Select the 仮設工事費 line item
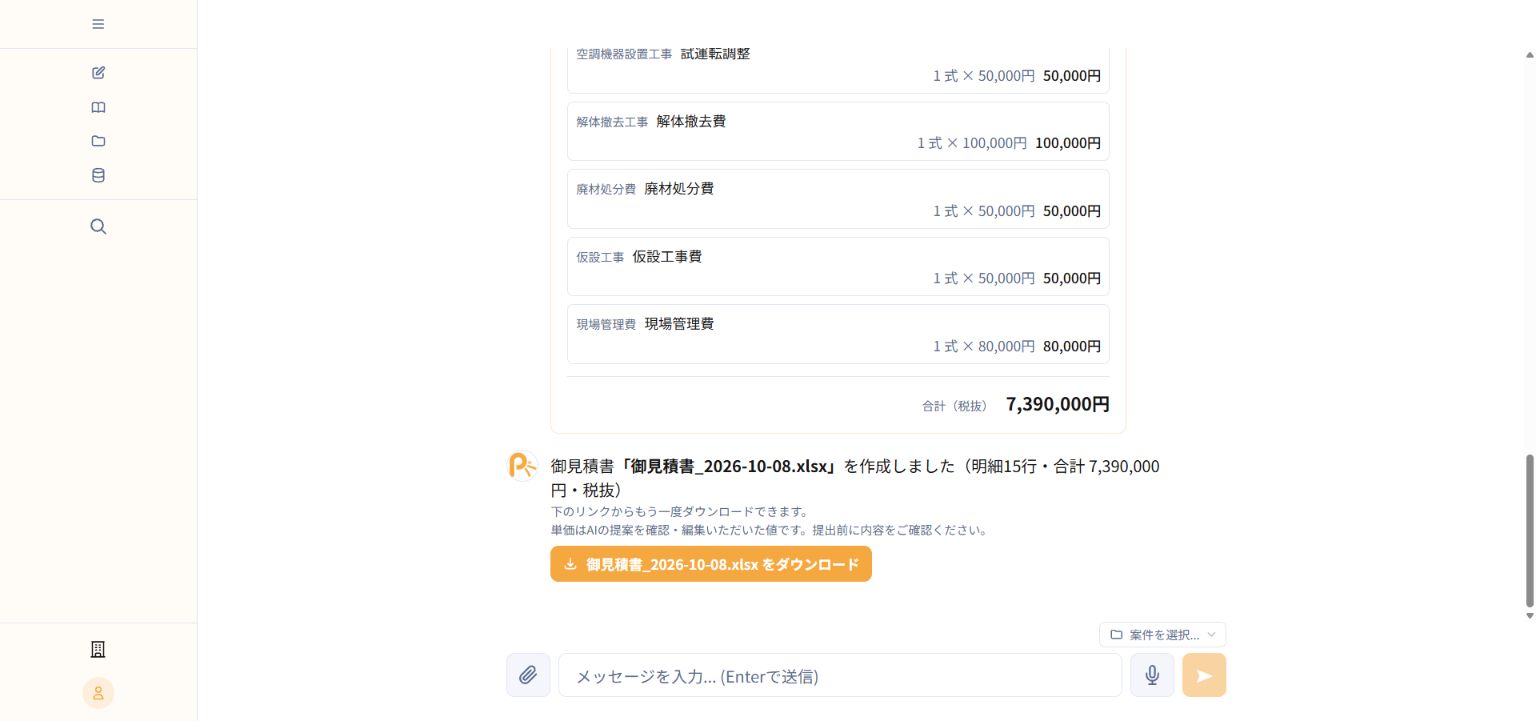Image resolution: width=1536 pixels, height=721 pixels. (x=838, y=266)
